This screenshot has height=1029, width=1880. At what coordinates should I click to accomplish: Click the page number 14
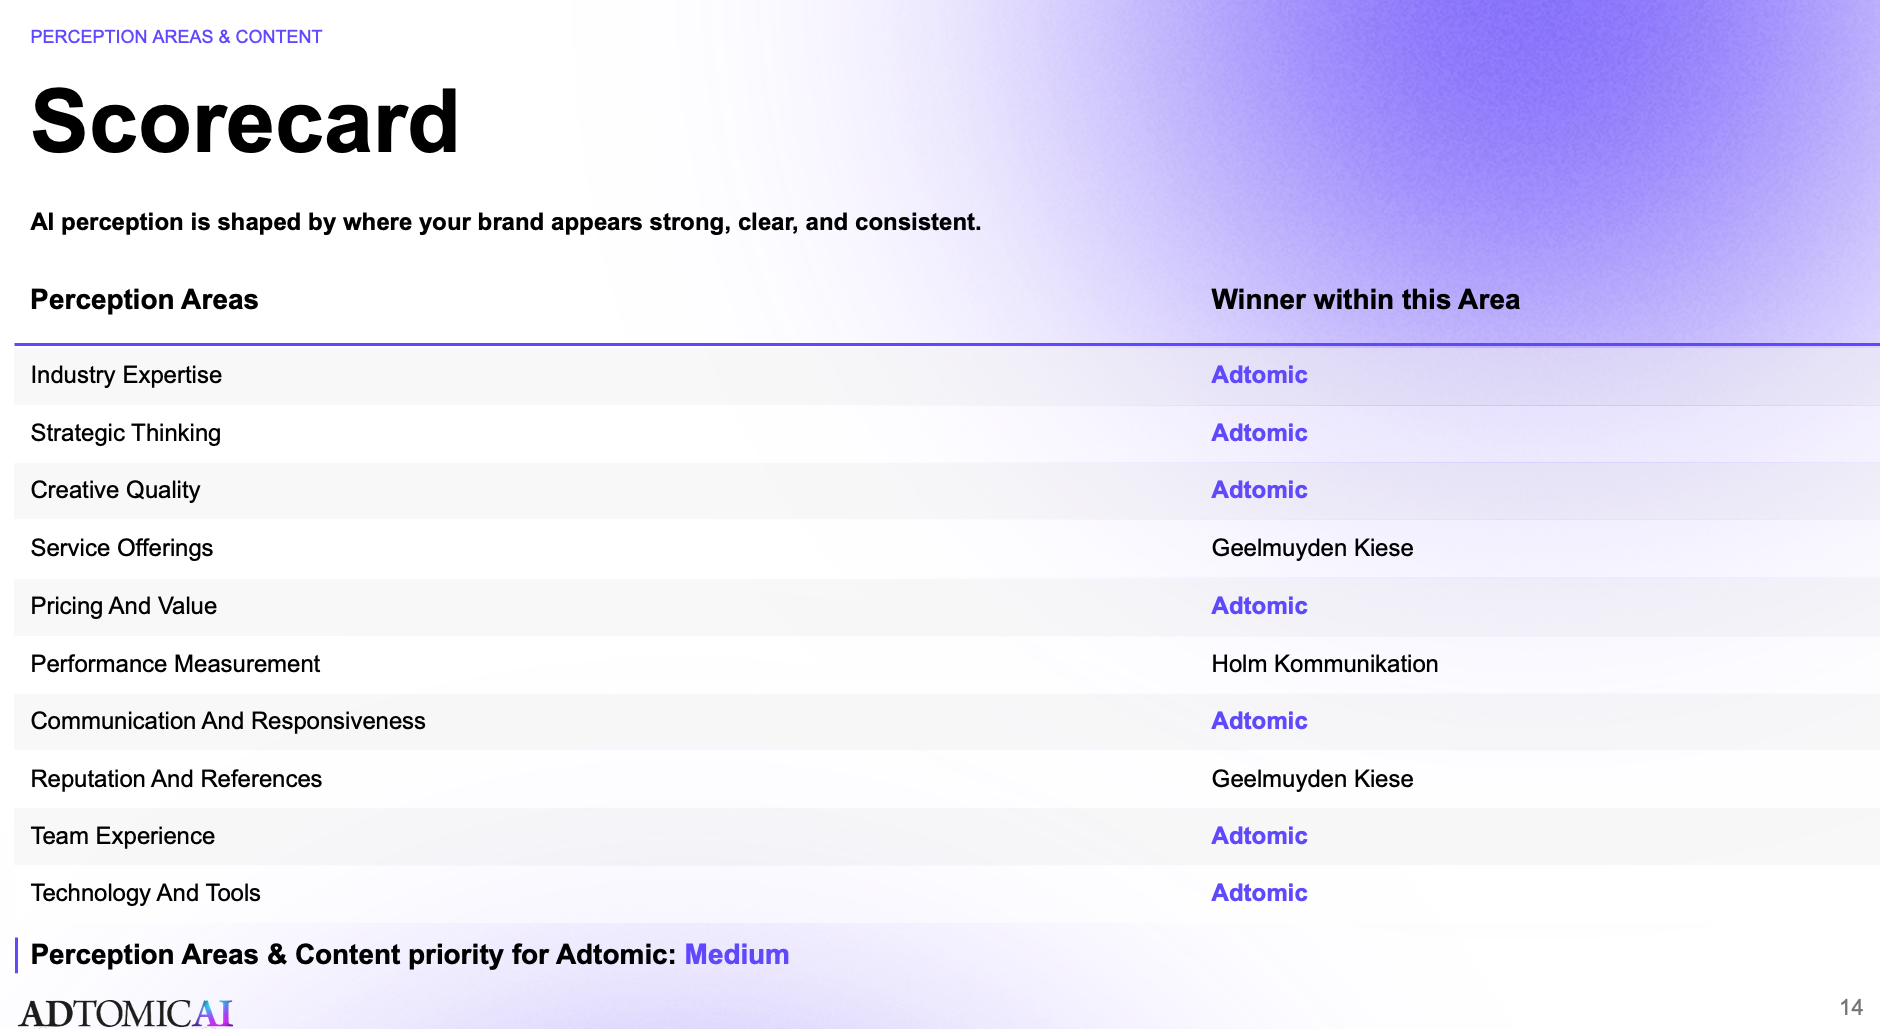click(x=1851, y=1008)
